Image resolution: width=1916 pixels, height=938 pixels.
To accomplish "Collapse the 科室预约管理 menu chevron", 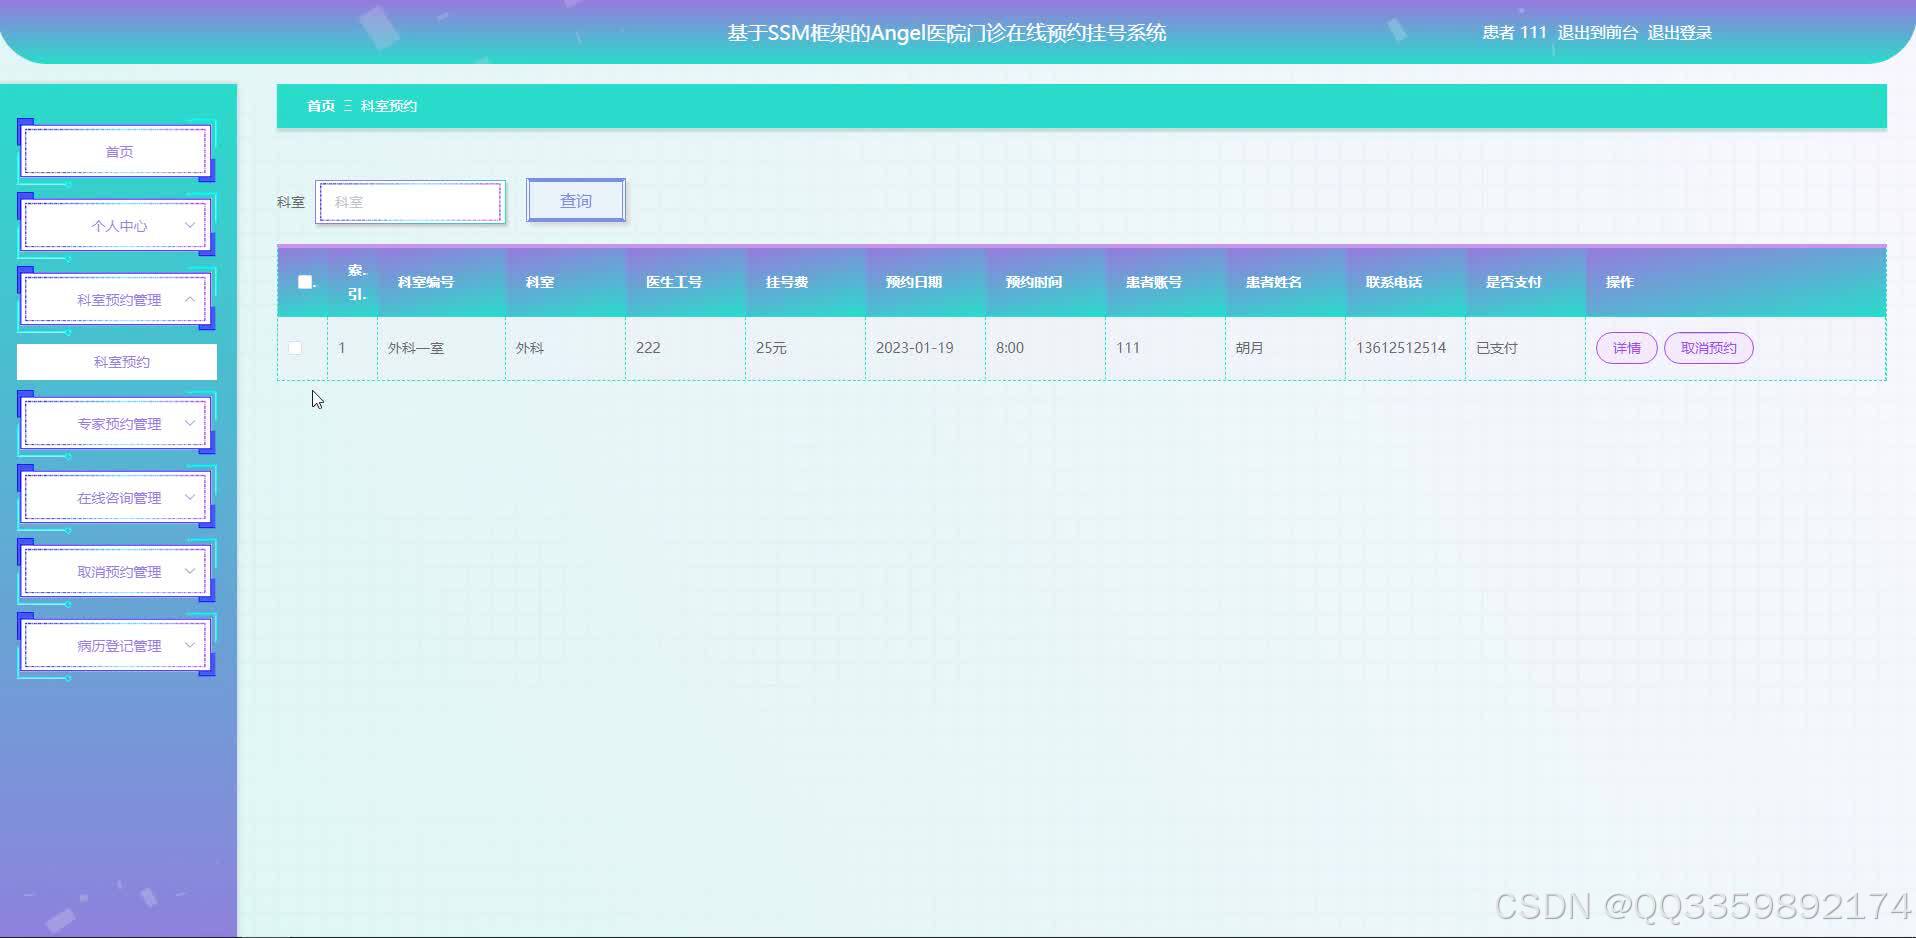I will pos(189,299).
